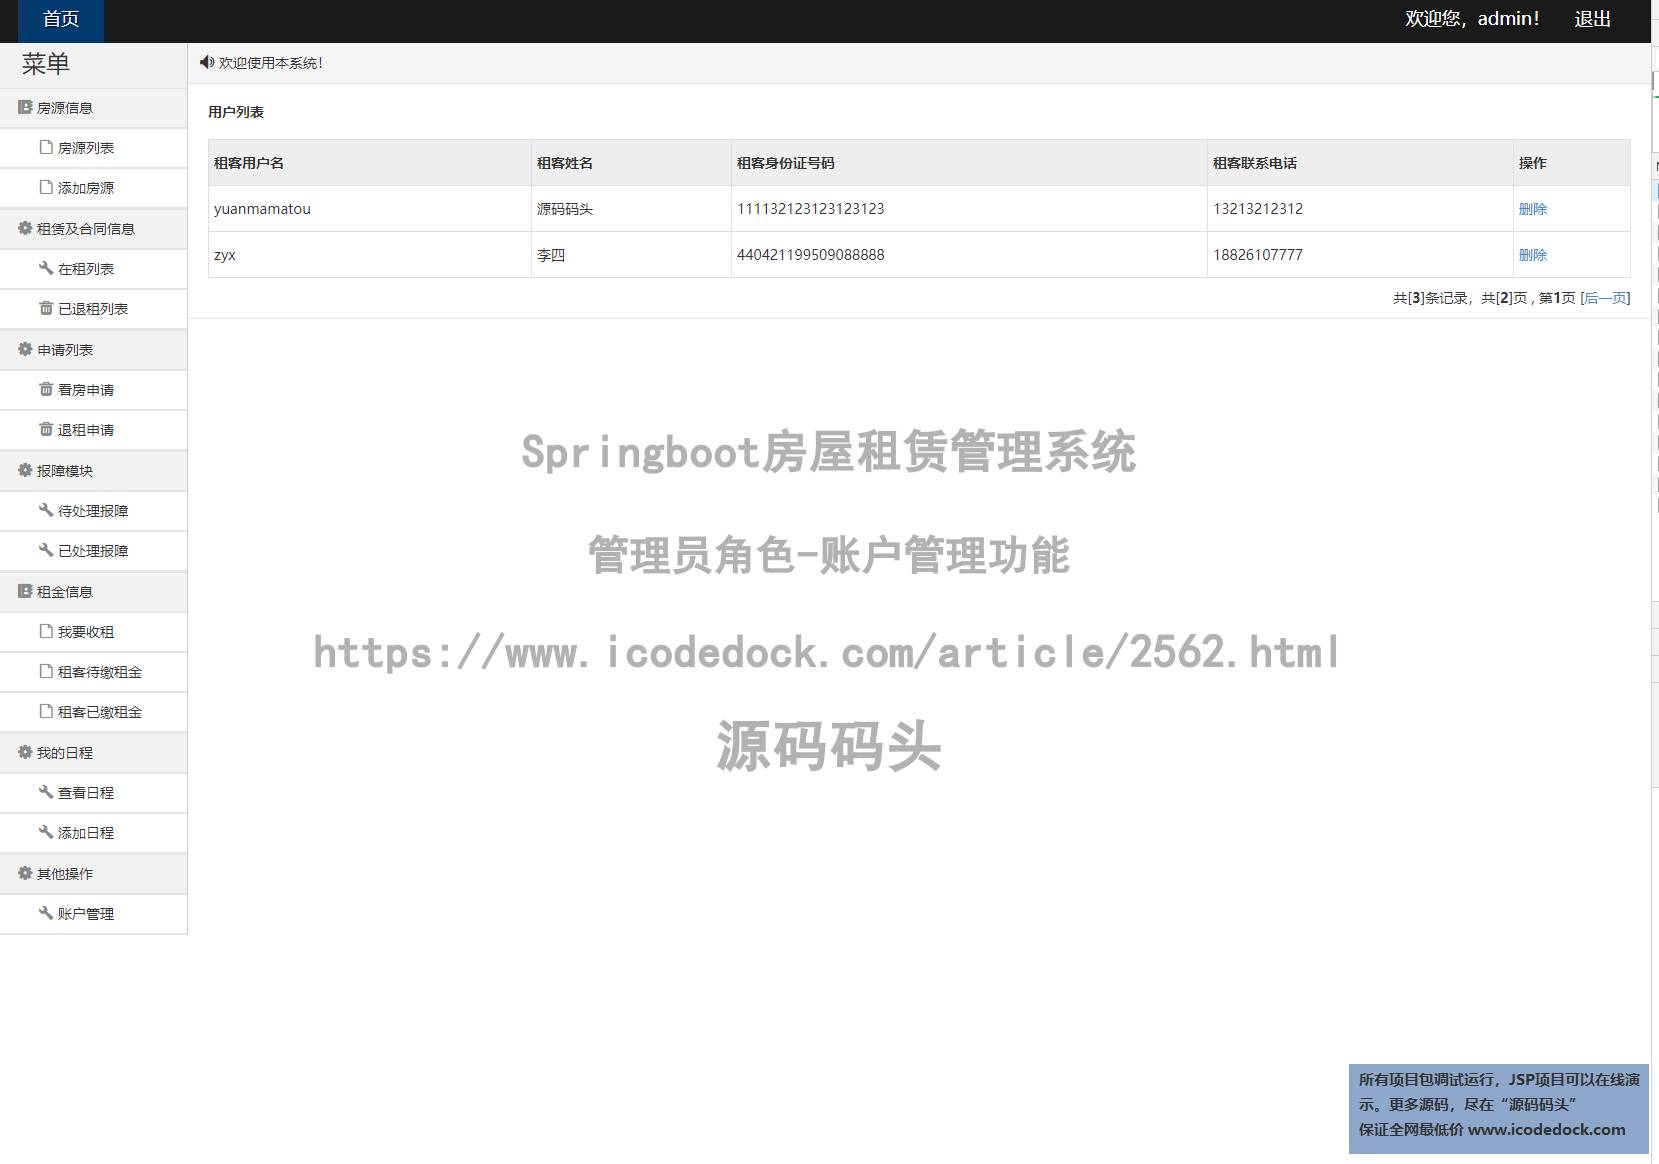This screenshot has height=1164, width=1659.
Task: Select the document icon next to 添加房源
Action: pos(44,187)
